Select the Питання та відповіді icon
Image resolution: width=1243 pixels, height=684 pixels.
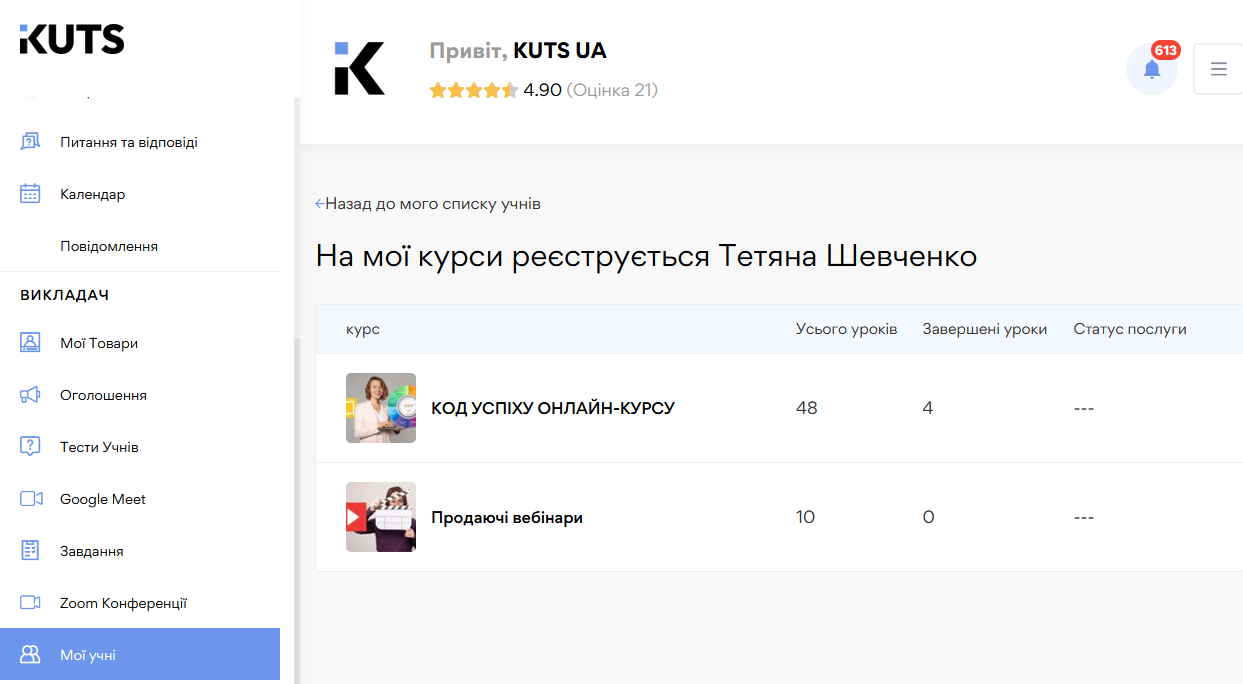(30, 141)
